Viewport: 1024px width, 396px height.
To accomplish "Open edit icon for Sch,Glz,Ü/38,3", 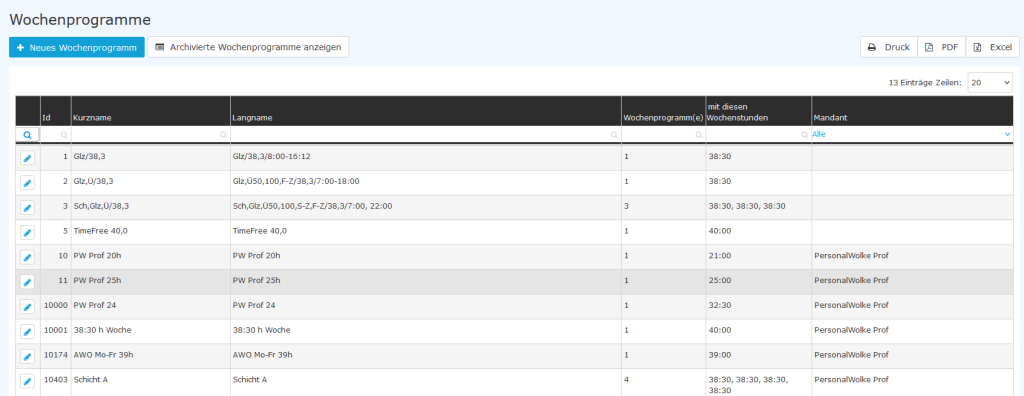I will tap(27, 207).
